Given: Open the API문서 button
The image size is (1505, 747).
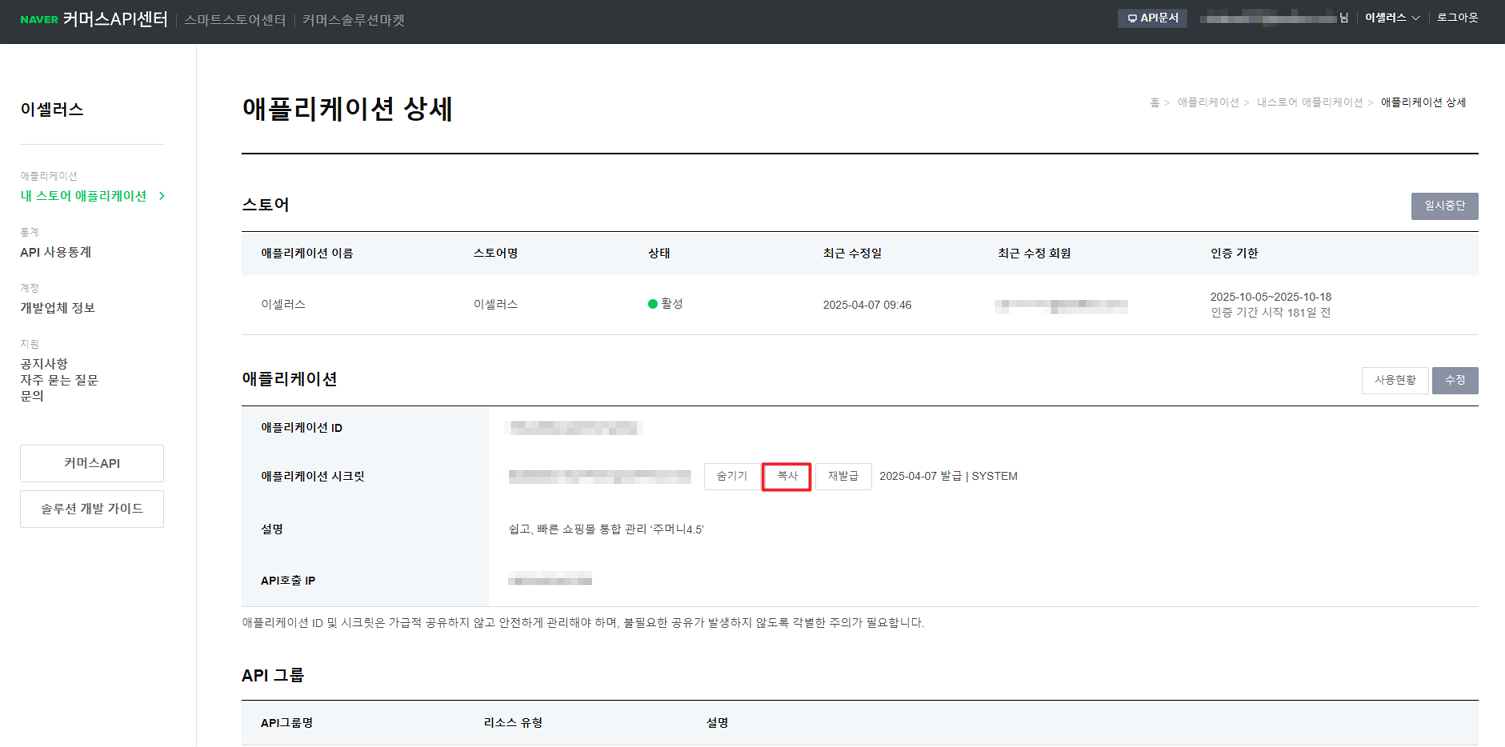Looking at the screenshot, I should pos(1152,18).
